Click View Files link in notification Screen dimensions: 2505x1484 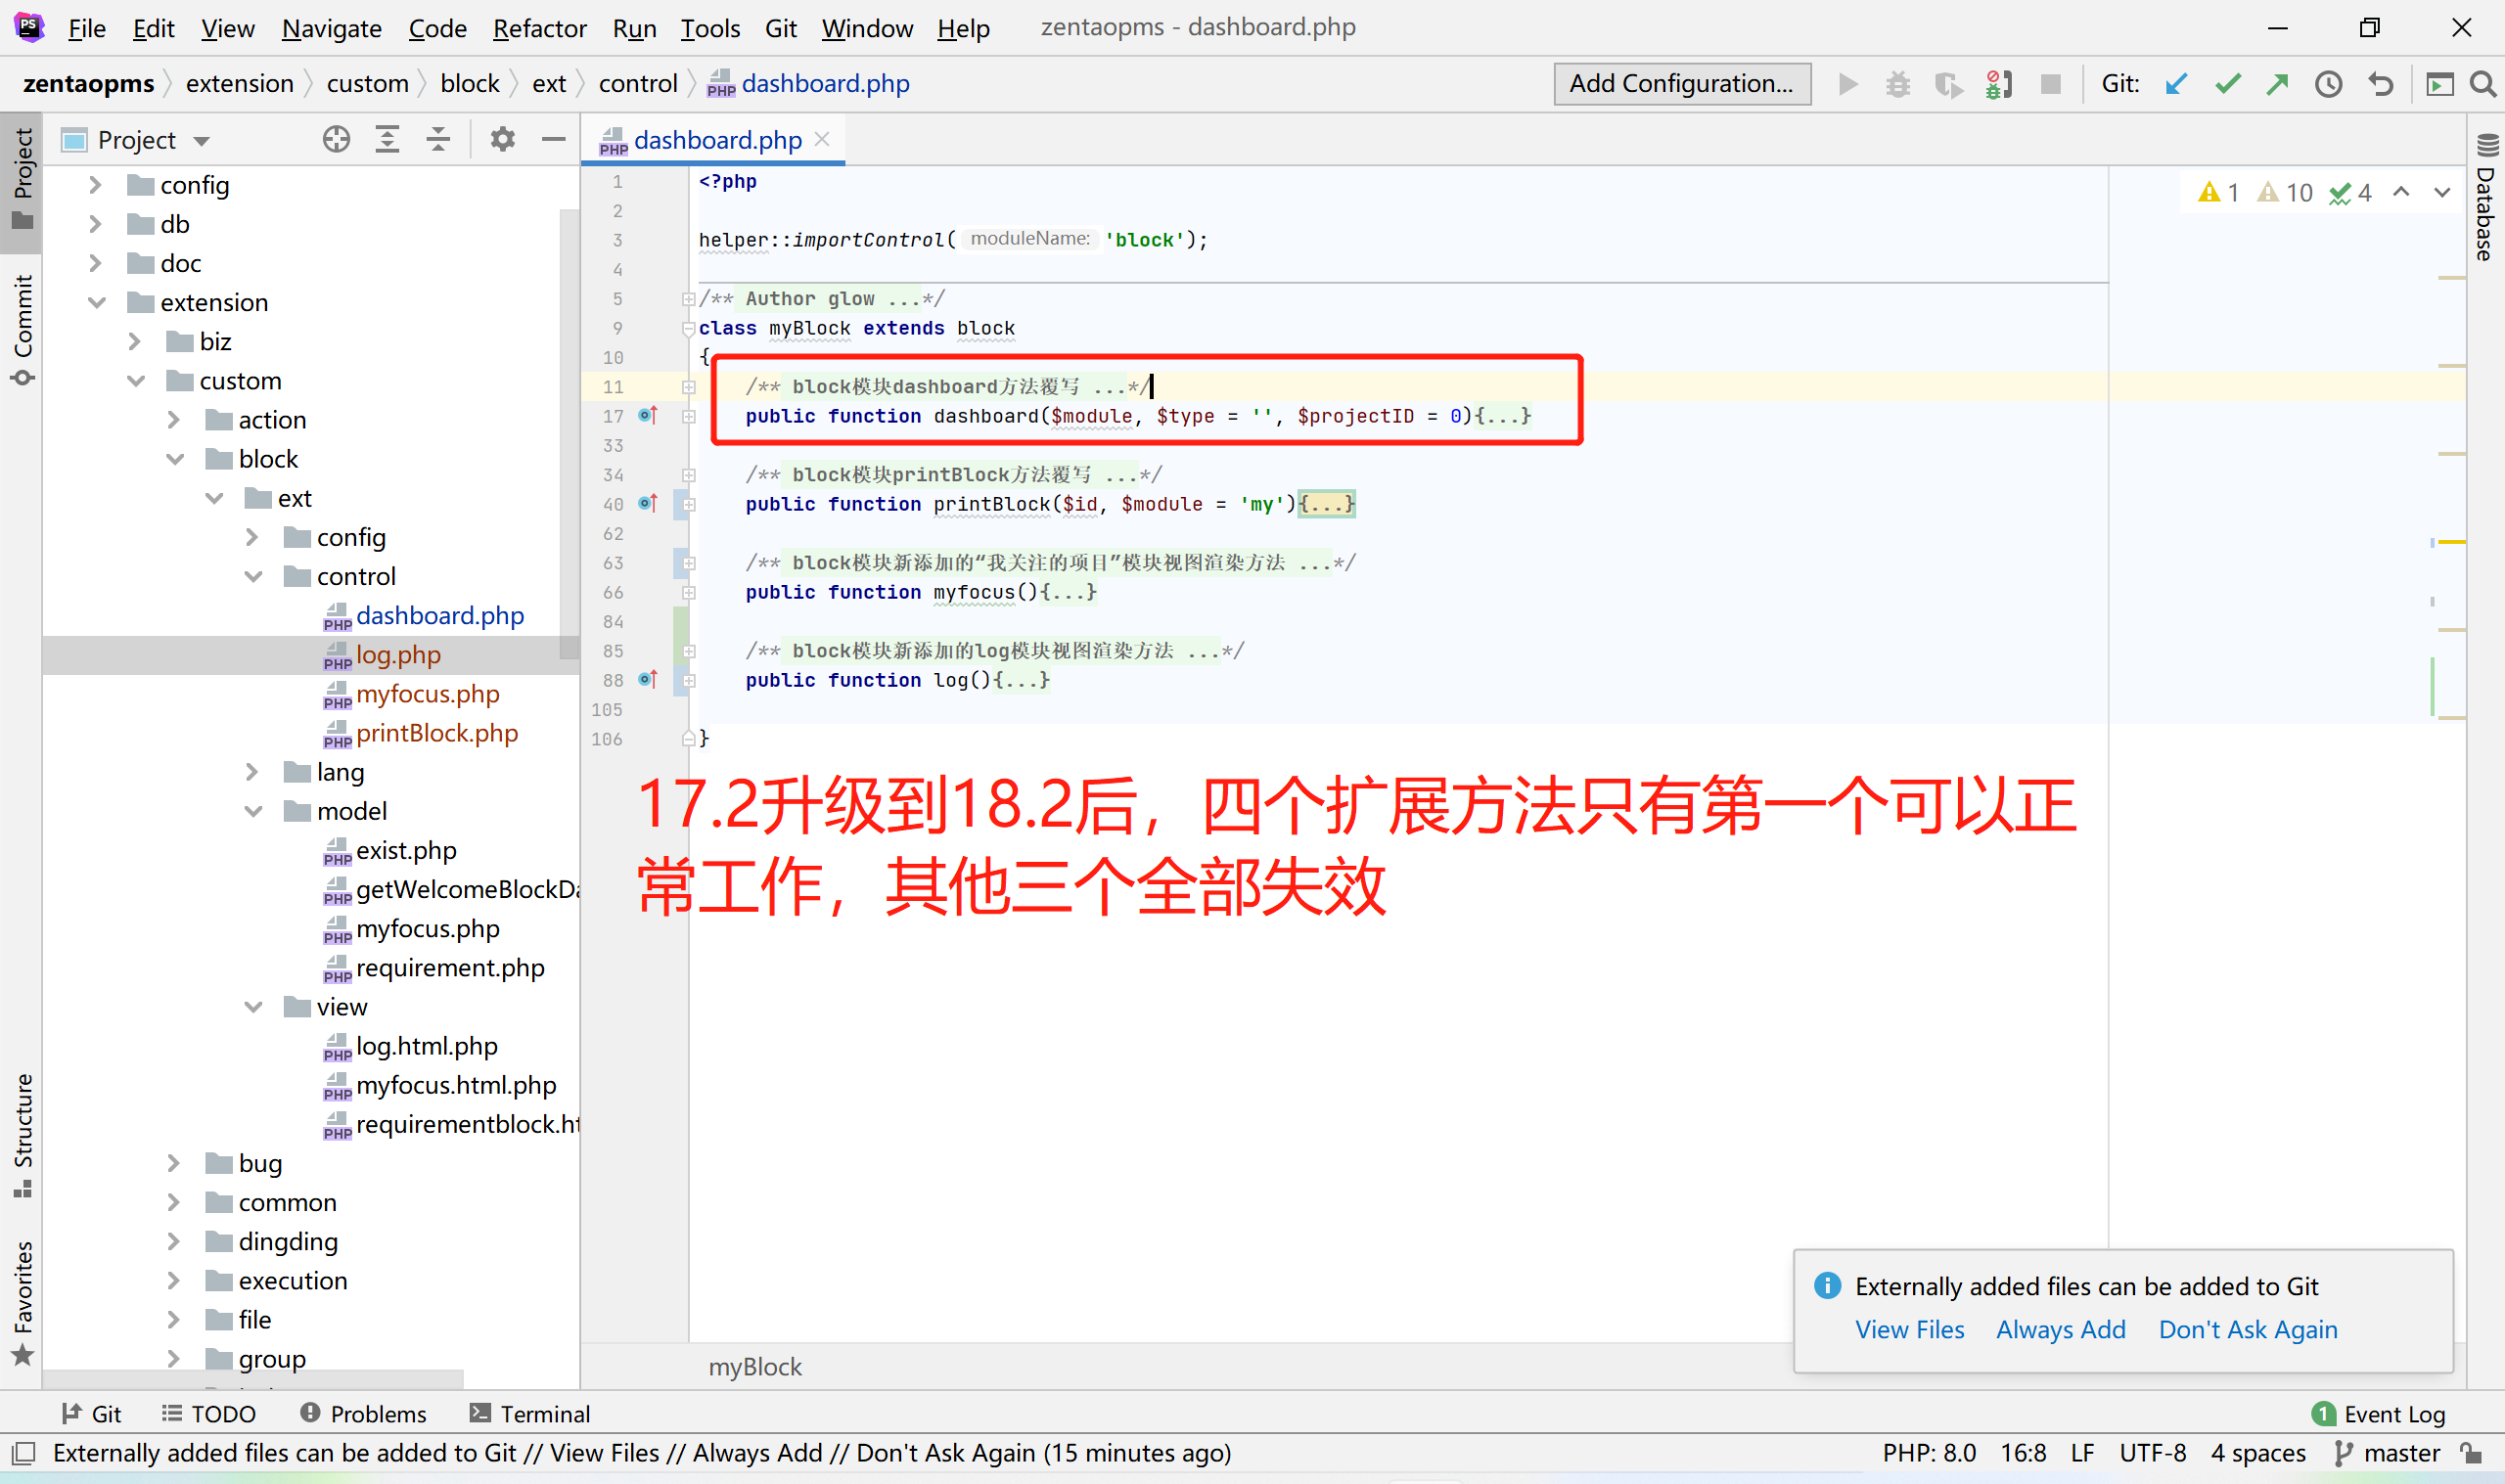(x=1909, y=1329)
